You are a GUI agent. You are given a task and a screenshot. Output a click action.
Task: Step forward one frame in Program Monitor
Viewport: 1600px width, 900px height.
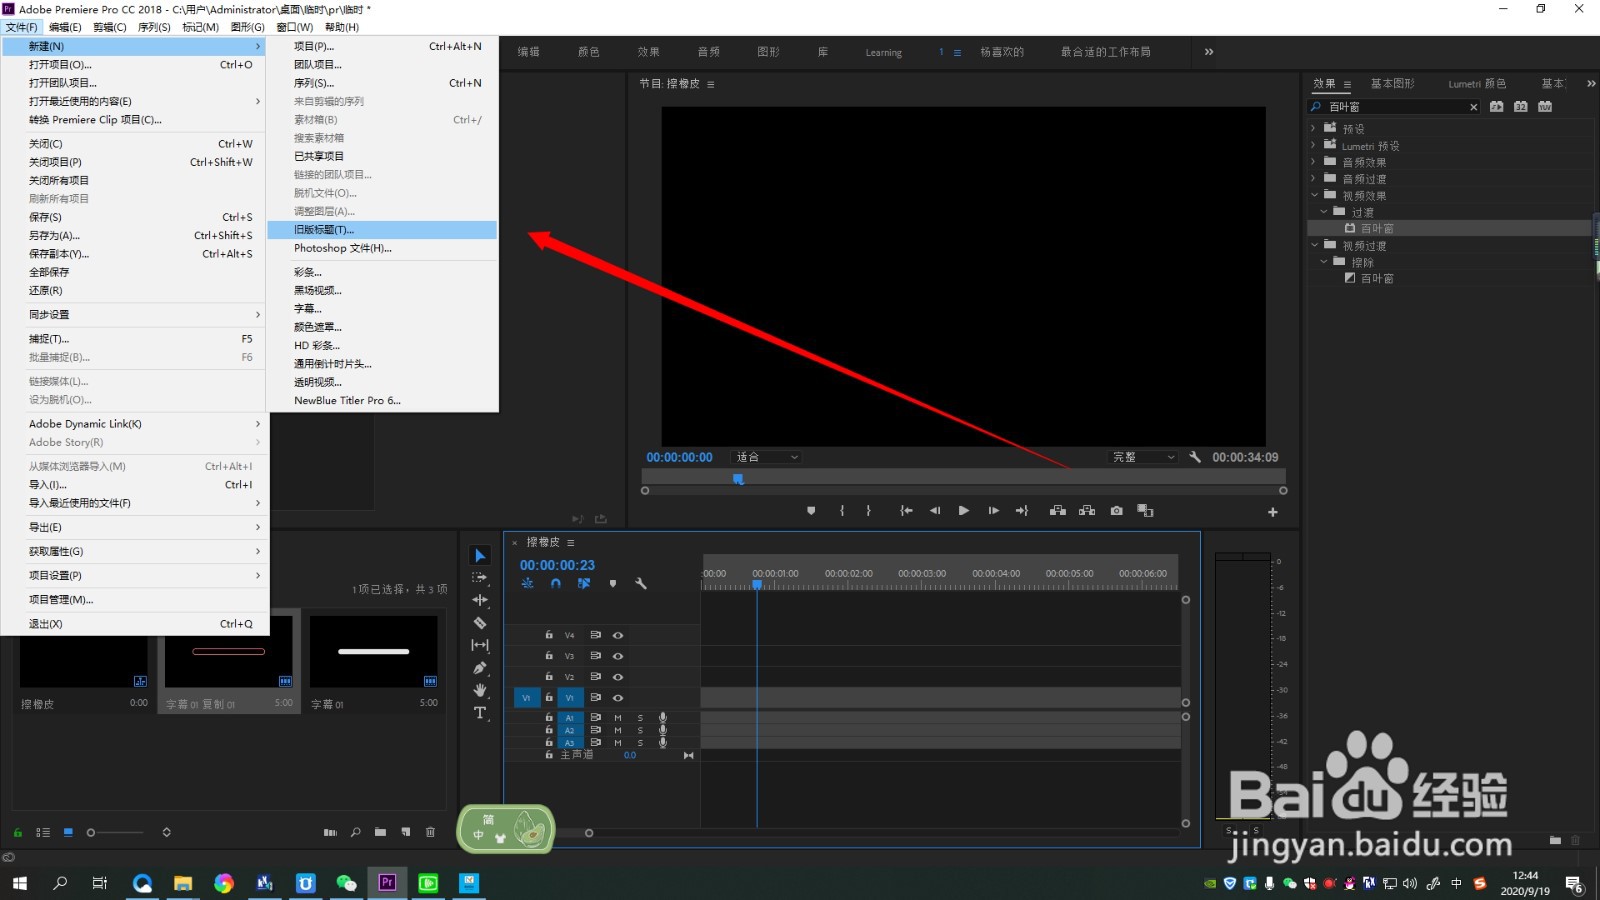[x=993, y=511]
